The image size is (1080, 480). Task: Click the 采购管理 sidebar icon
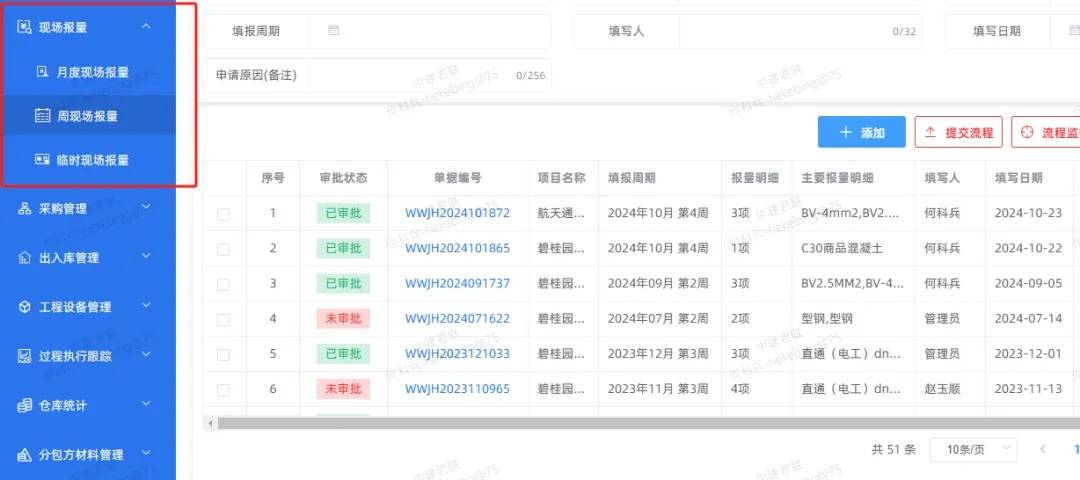[24, 209]
